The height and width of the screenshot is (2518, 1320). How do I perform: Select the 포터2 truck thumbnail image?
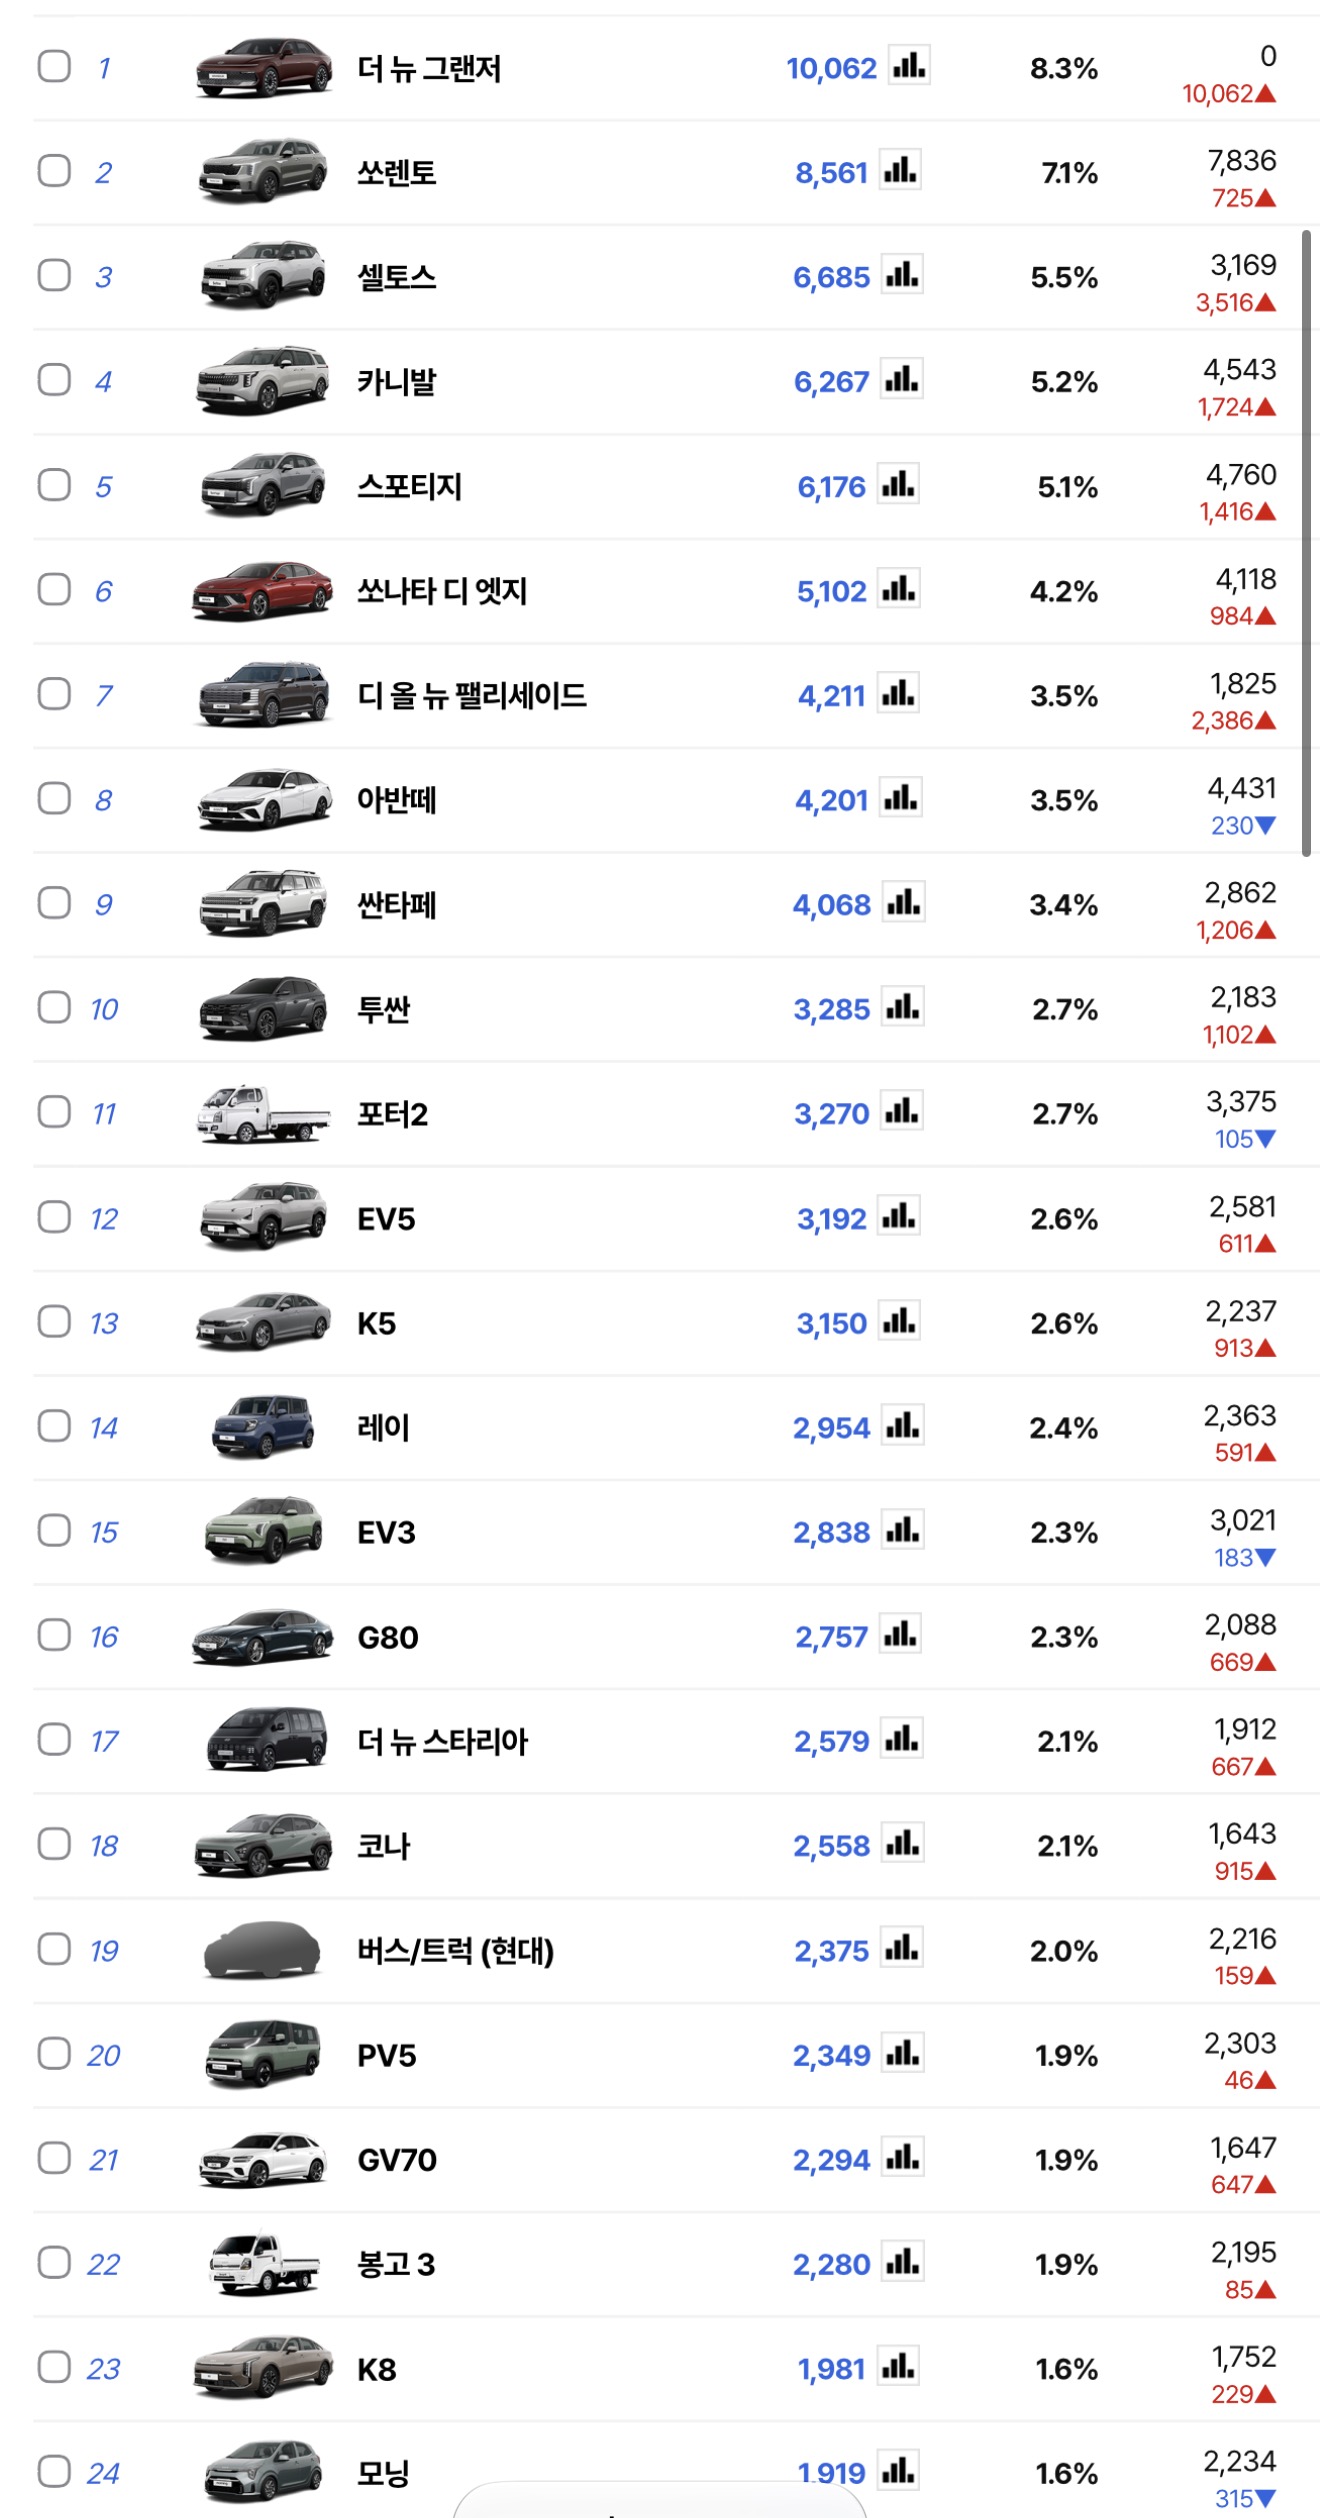click(263, 1113)
